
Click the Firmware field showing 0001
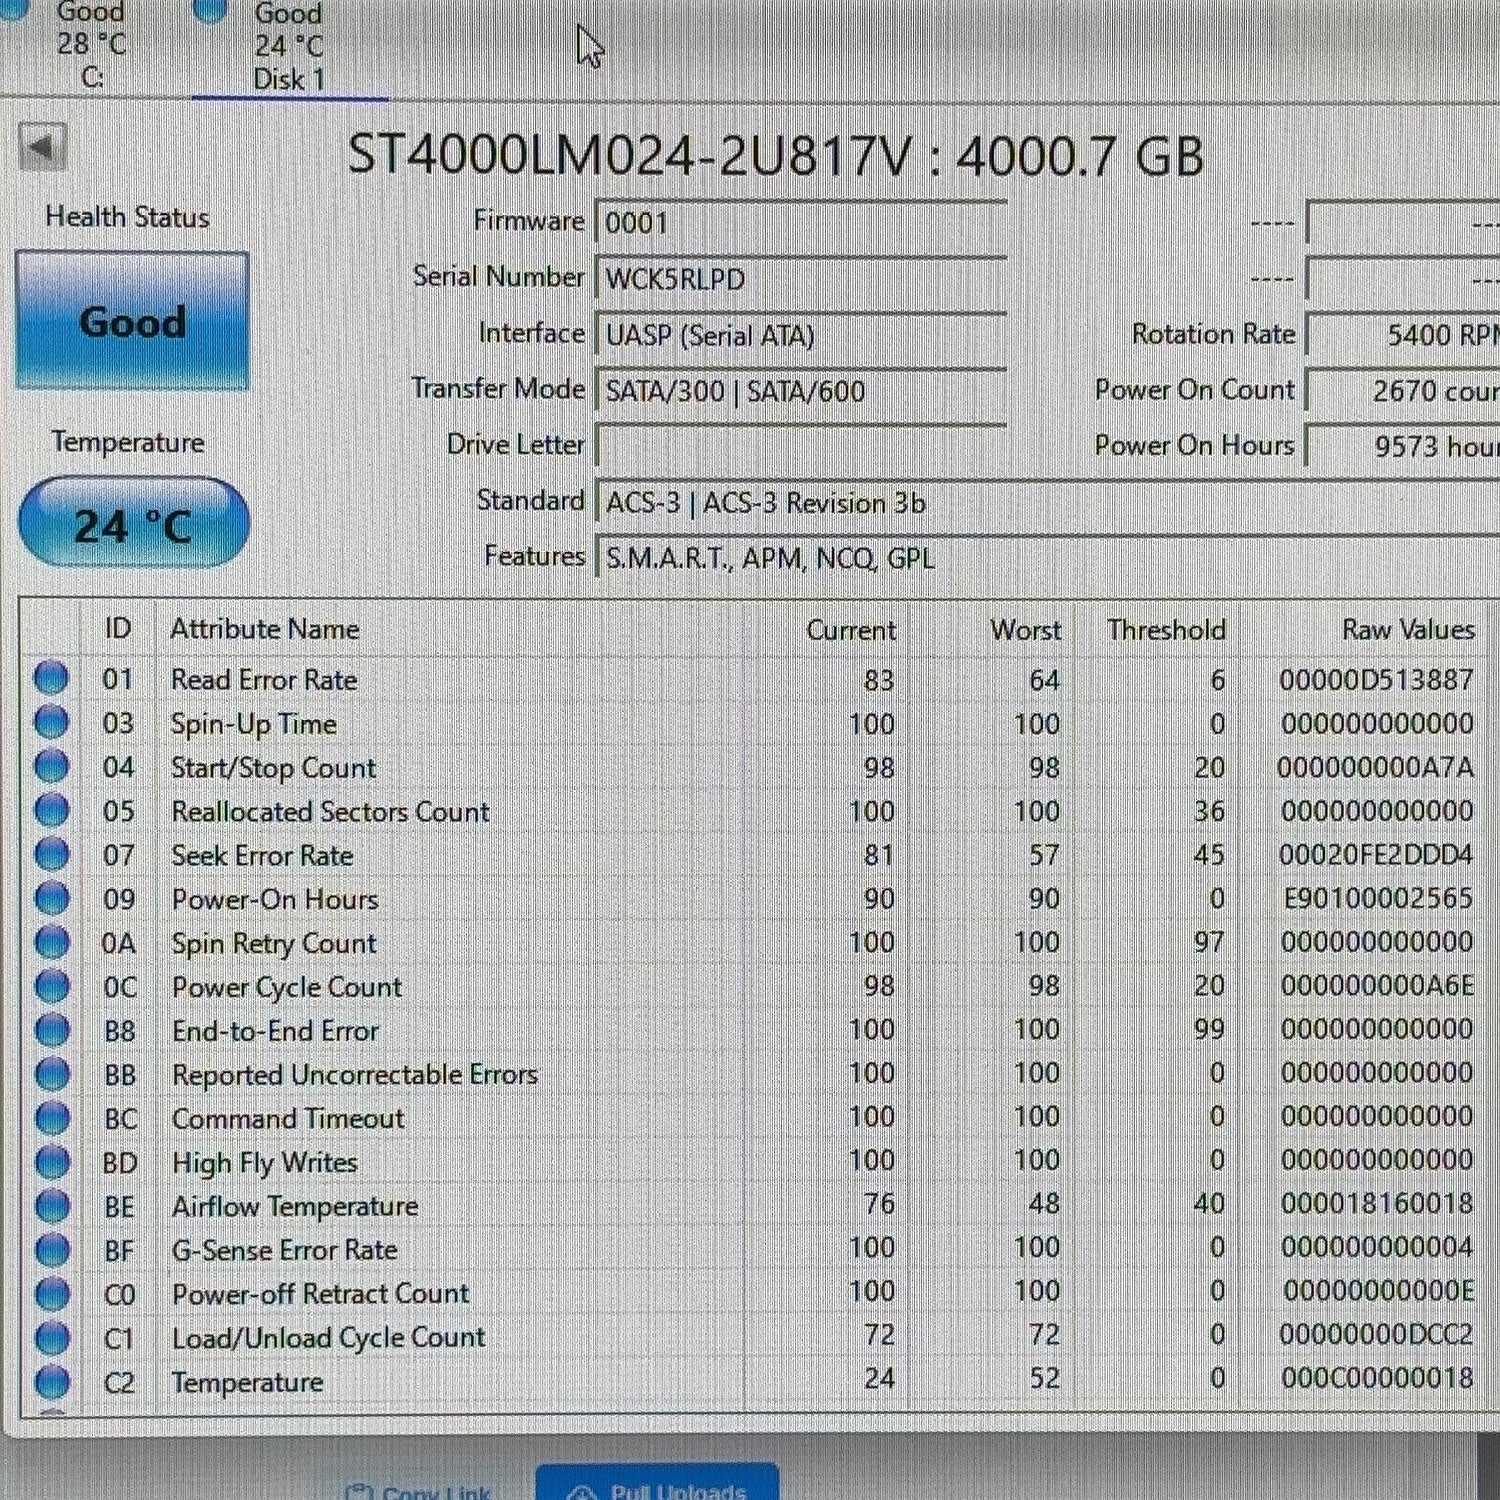tap(801, 222)
